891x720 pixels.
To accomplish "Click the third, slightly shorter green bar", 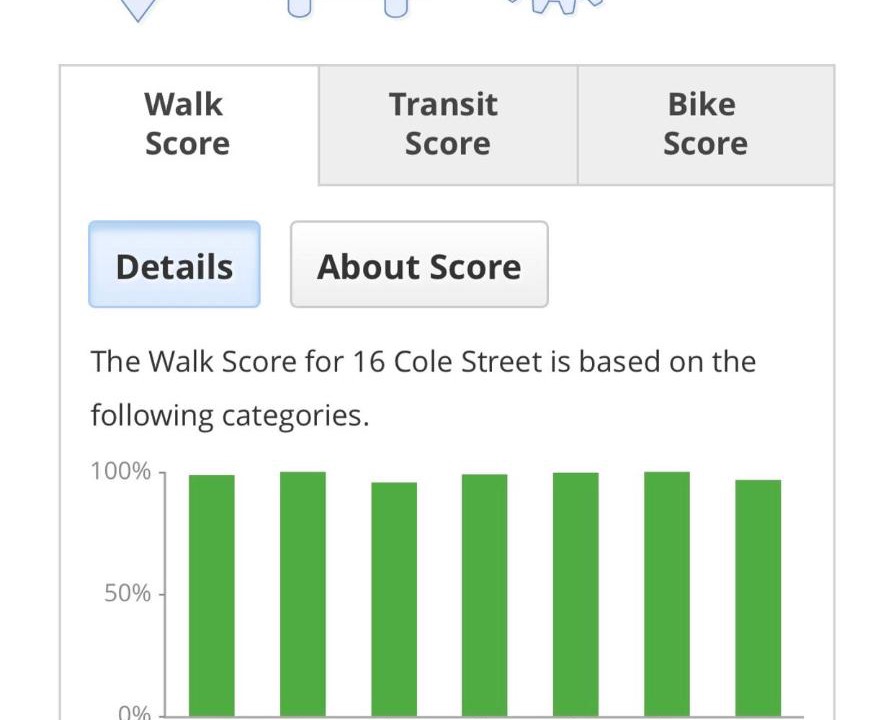I will pyautogui.click(x=394, y=598).
